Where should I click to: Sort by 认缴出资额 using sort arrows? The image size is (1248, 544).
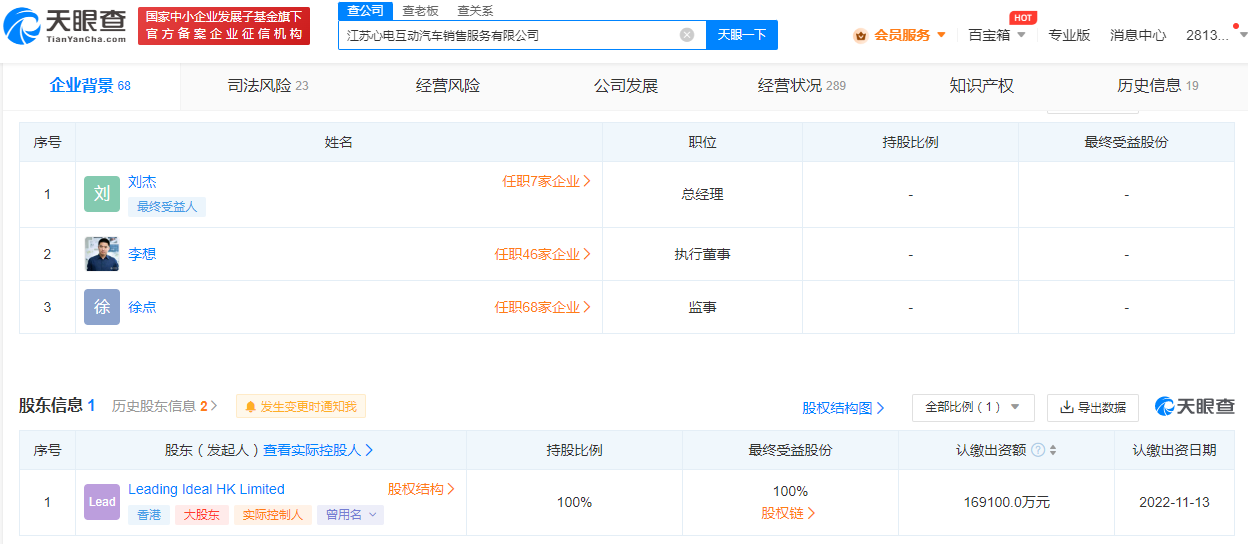coord(1053,451)
